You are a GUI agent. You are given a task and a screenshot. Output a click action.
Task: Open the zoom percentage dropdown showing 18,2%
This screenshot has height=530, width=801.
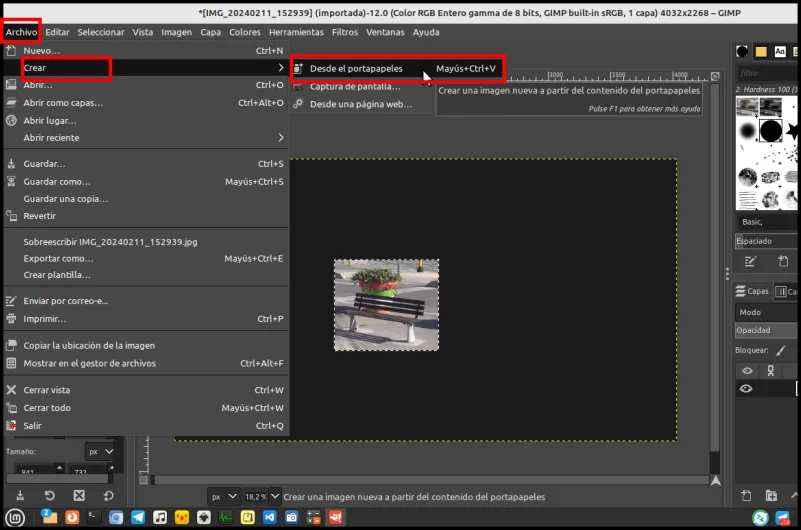262,496
